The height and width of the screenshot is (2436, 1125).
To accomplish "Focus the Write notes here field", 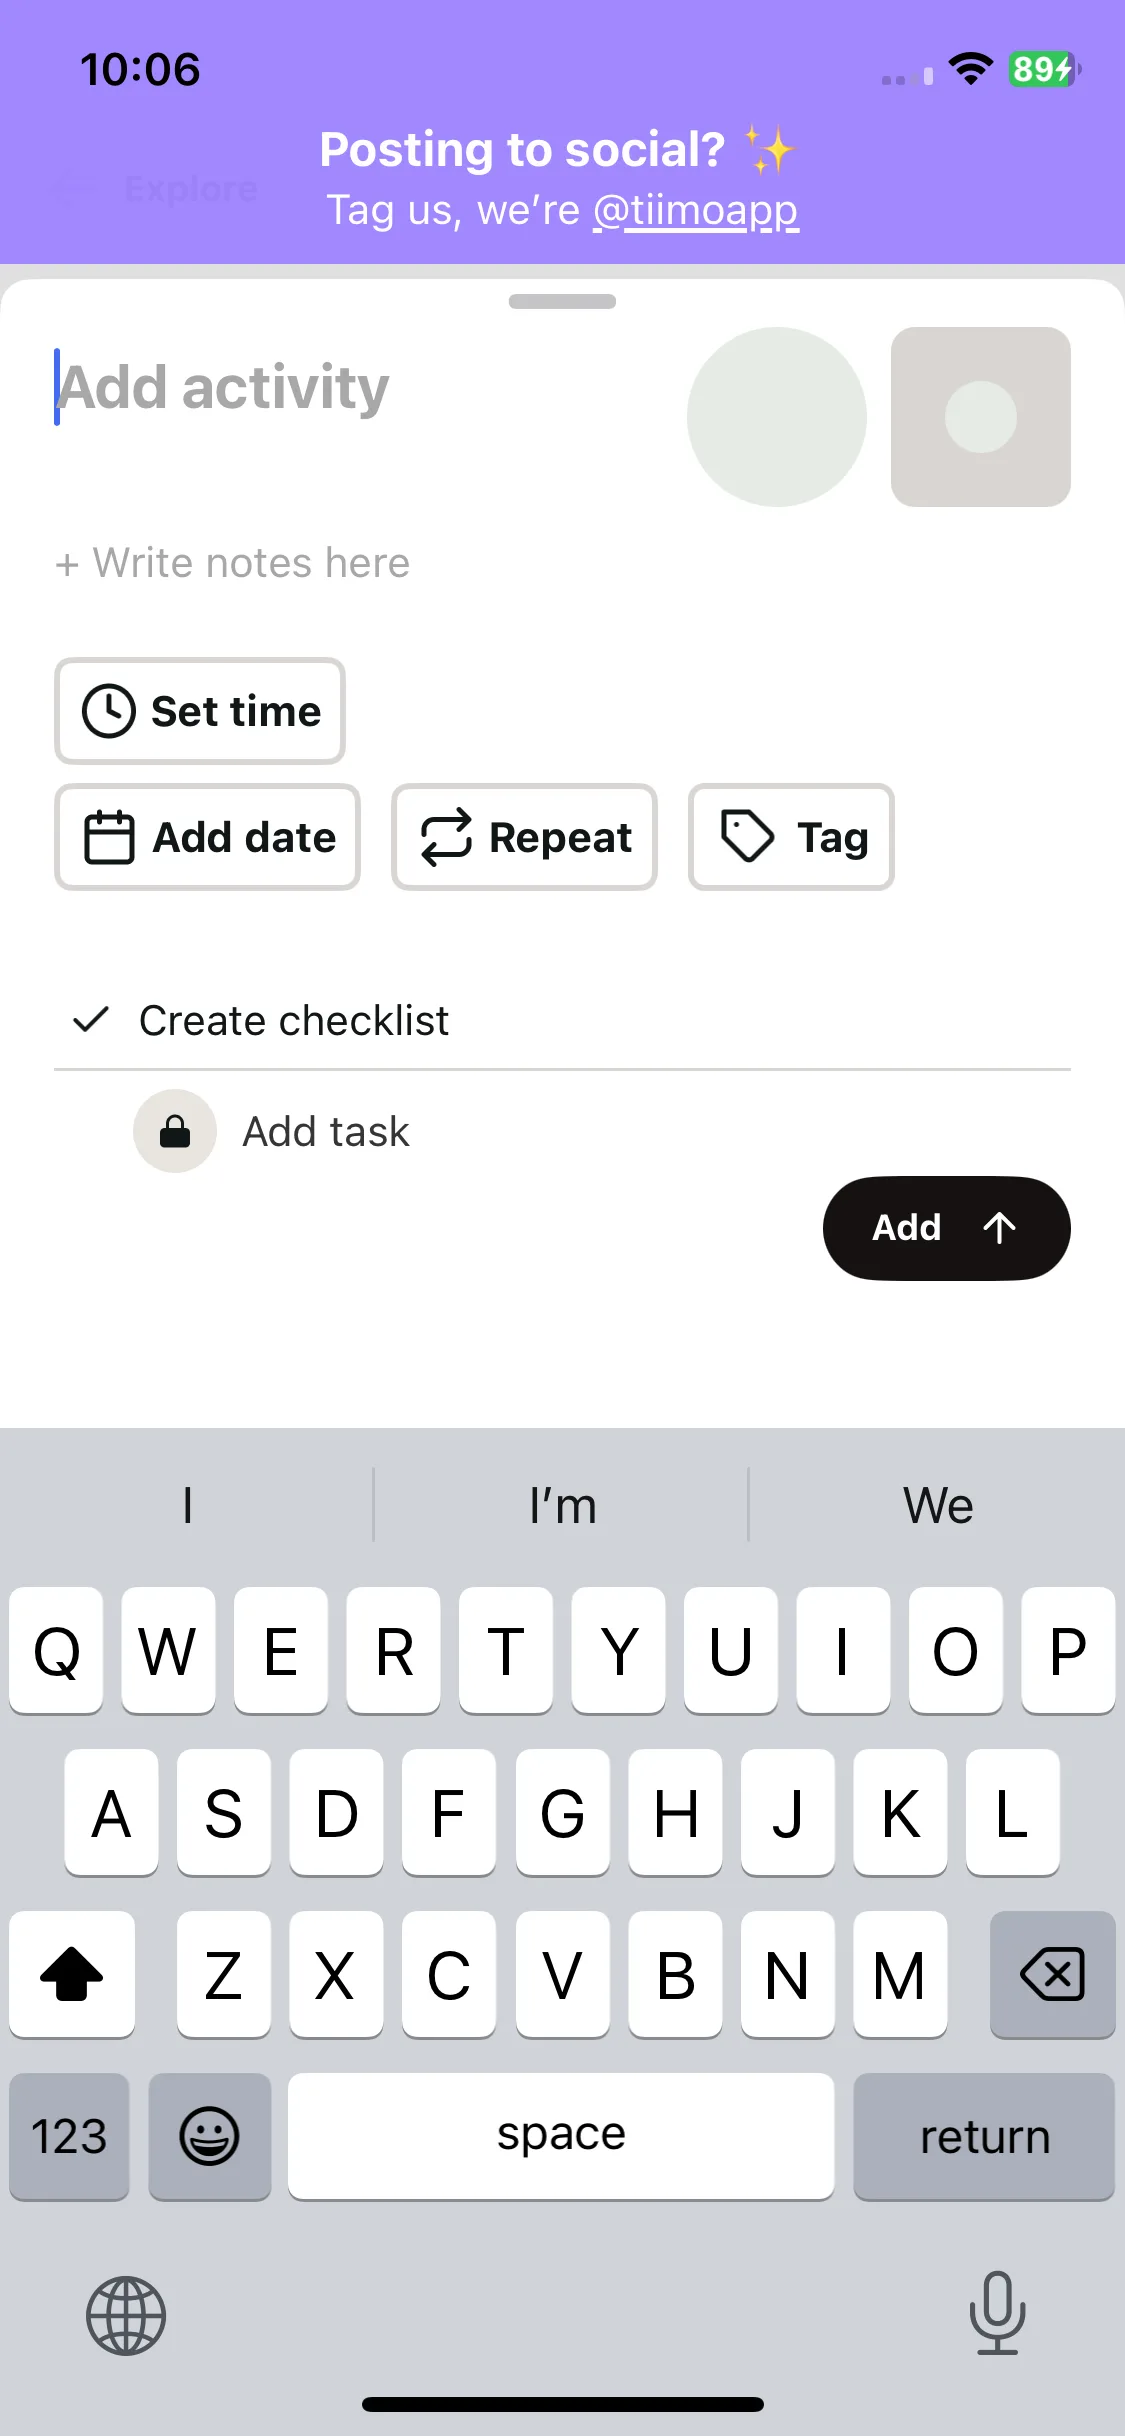I will (x=232, y=563).
